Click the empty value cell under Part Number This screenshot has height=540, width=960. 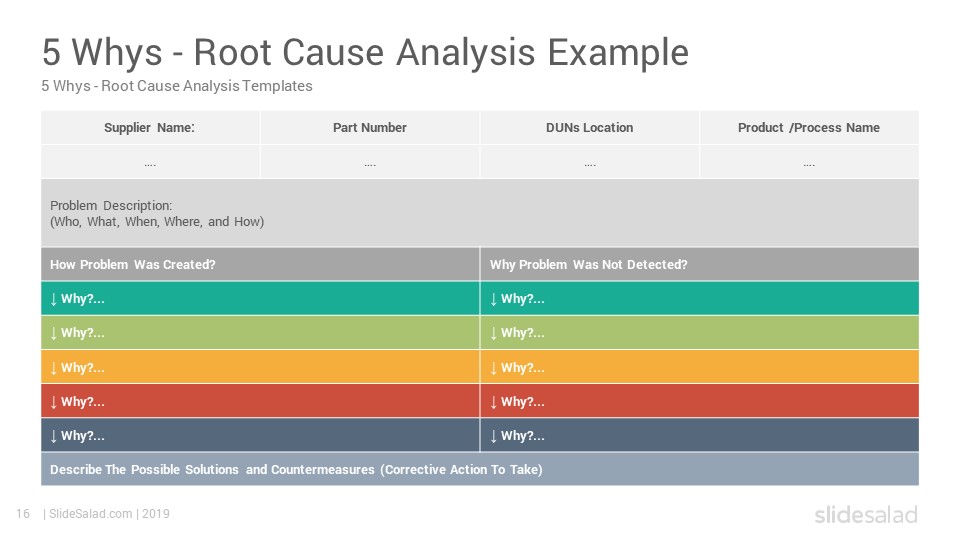point(370,162)
